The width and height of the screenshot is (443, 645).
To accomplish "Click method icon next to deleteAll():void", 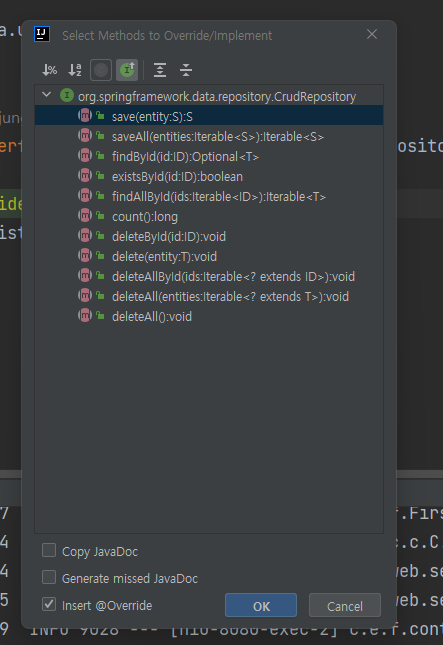I will click(x=85, y=316).
